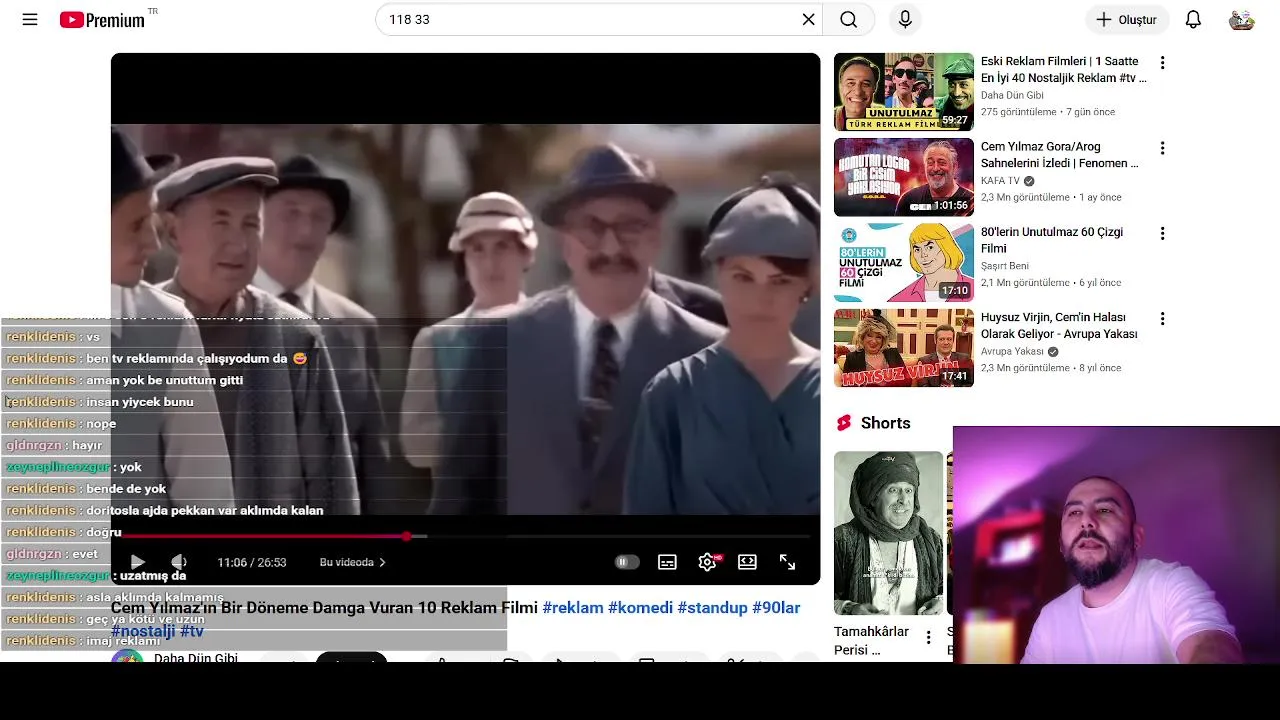Open the 80'lerin Unutulmaz Çizgi Filmi thumbnail
The image size is (1280, 720).
coord(904,262)
